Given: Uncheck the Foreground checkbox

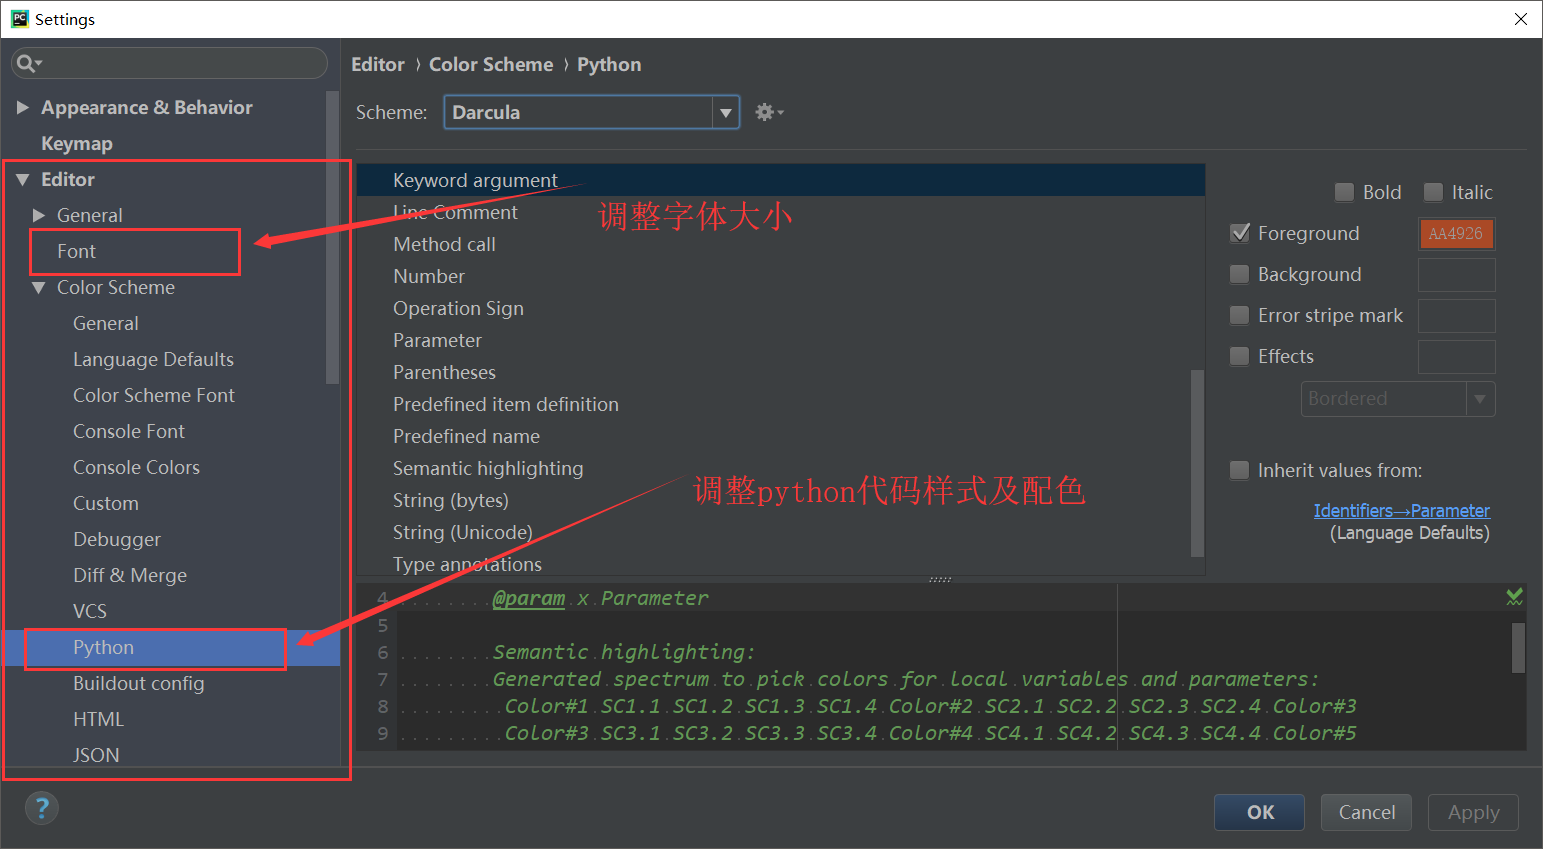Looking at the screenshot, I should pyautogui.click(x=1240, y=233).
